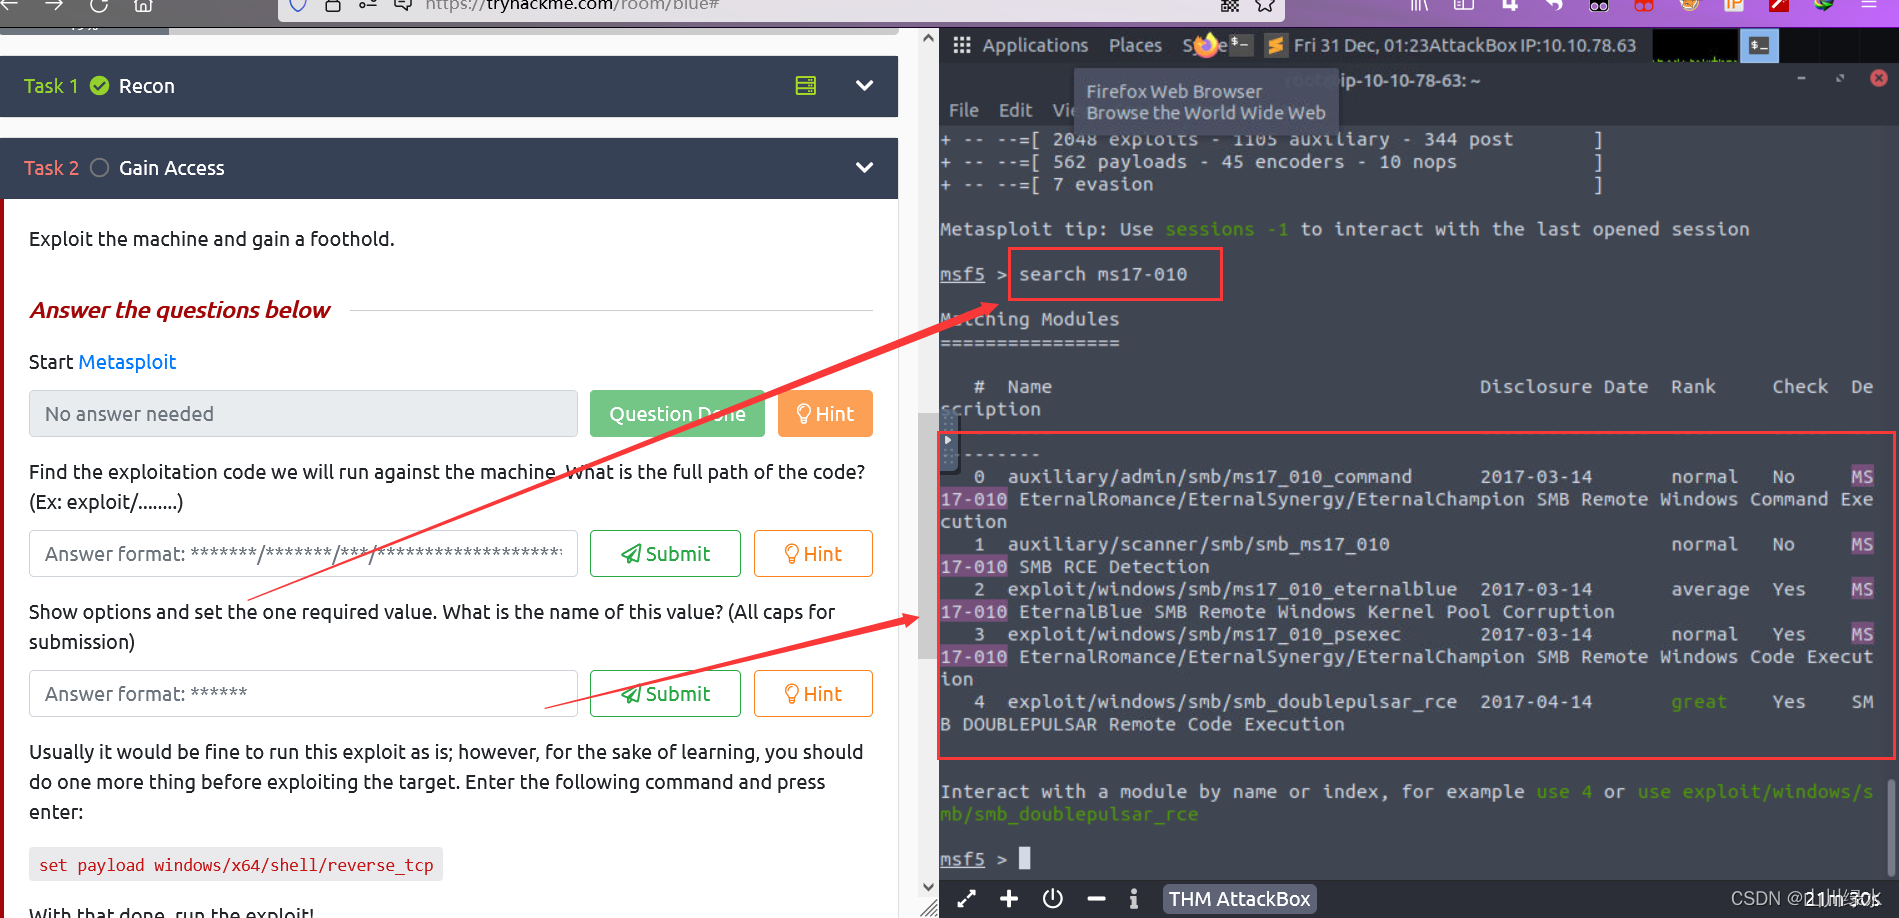This screenshot has width=1899, height=918.
Task: Launch Firefox from the AttackBox top panel
Action: [1208, 44]
